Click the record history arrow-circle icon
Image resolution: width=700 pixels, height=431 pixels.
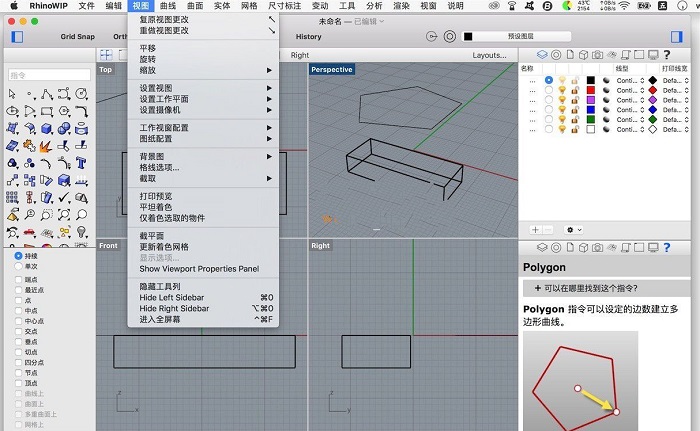(431, 37)
